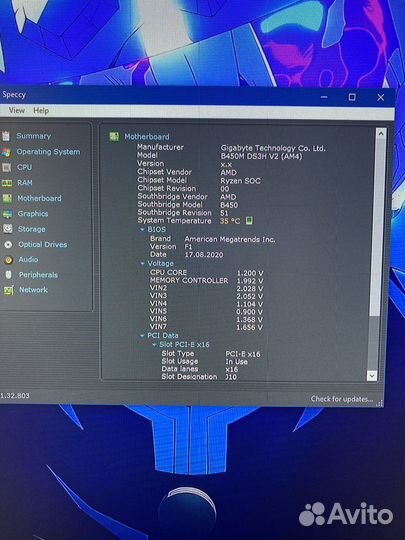Click the scrollbar up arrow
The width and height of the screenshot is (405, 540).
[381, 134]
